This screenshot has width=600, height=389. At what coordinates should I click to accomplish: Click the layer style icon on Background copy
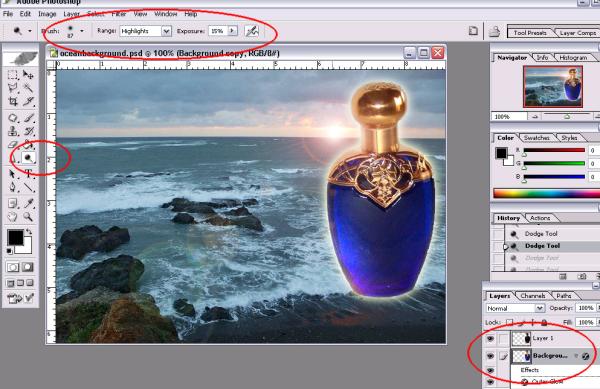pos(585,356)
